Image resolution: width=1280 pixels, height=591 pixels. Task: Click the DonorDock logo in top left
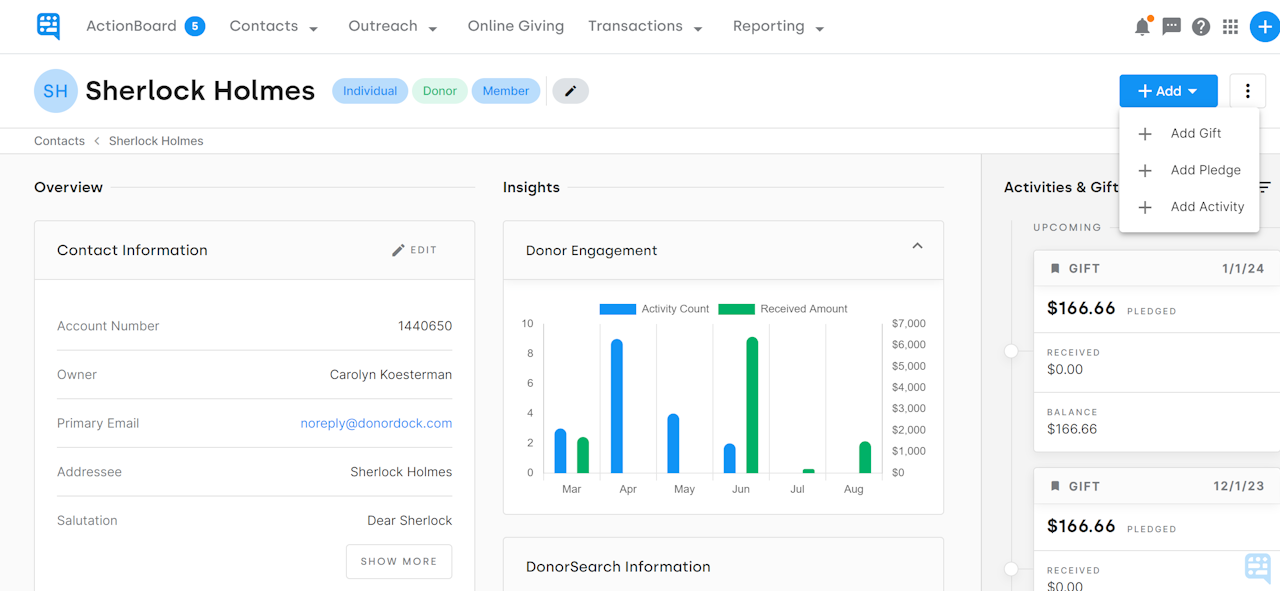[x=48, y=26]
